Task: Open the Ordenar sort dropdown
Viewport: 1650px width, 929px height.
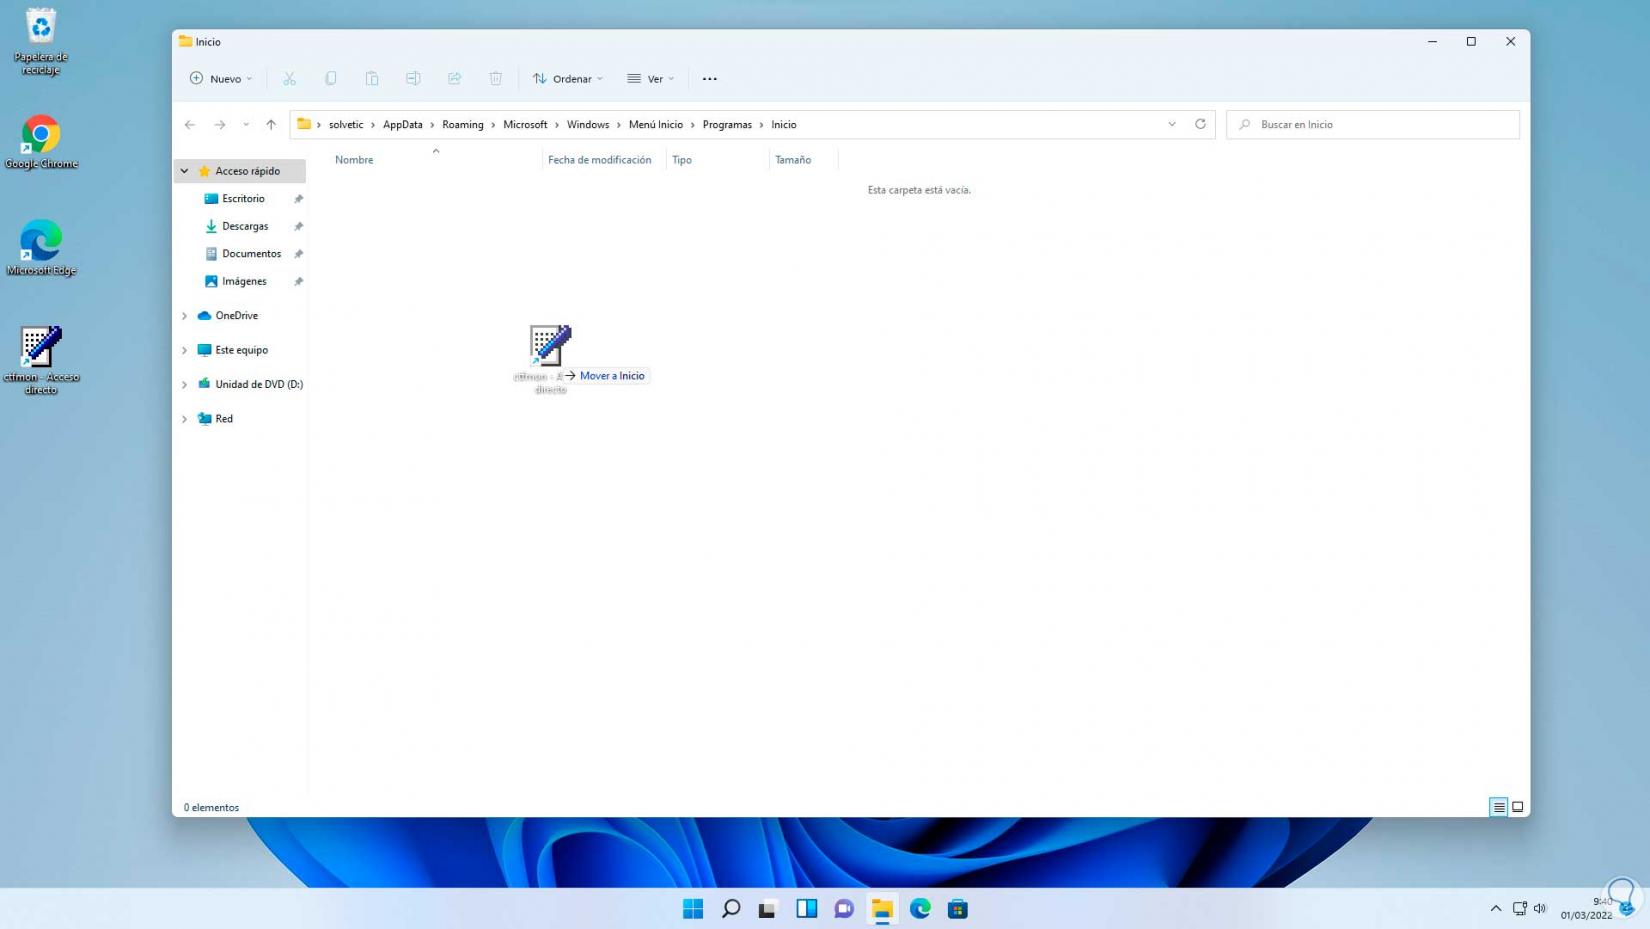Action: click(568, 79)
